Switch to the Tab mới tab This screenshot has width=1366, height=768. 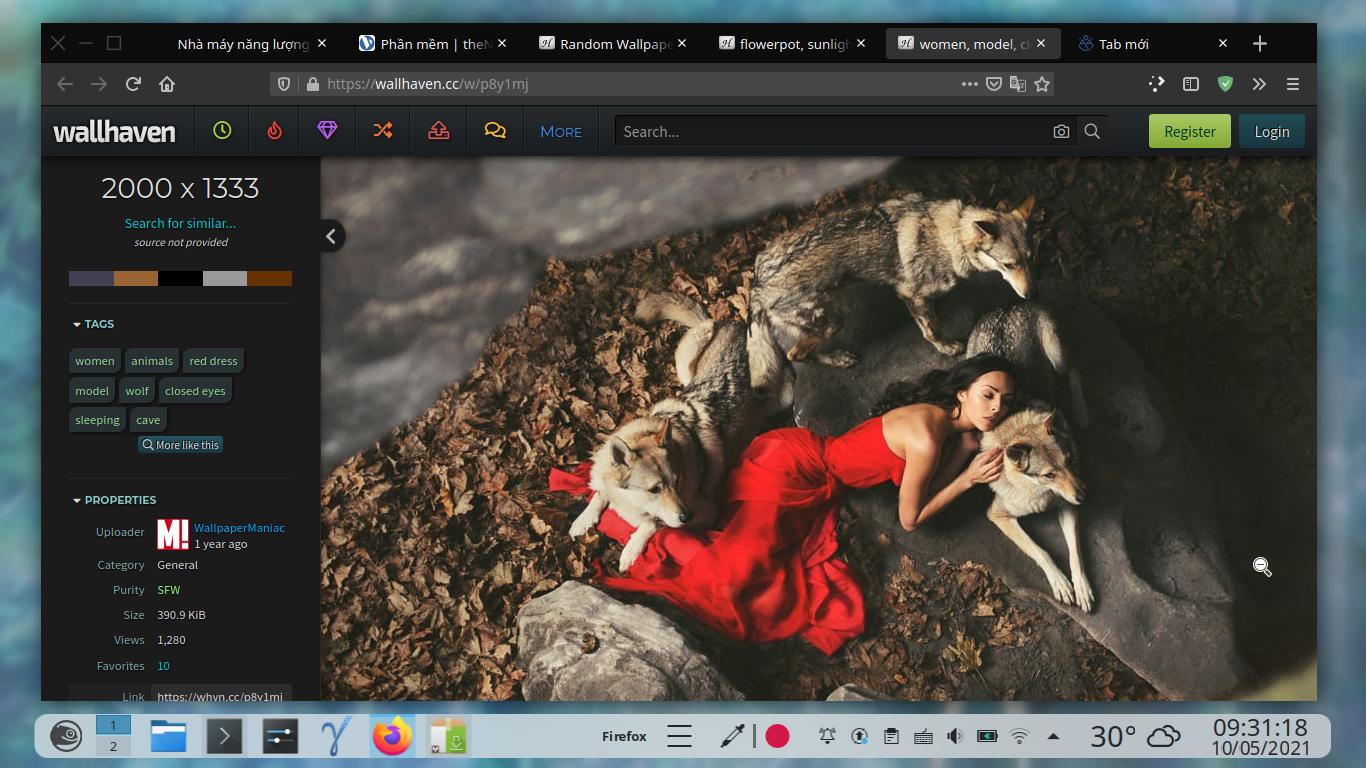(x=1152, y=44)
